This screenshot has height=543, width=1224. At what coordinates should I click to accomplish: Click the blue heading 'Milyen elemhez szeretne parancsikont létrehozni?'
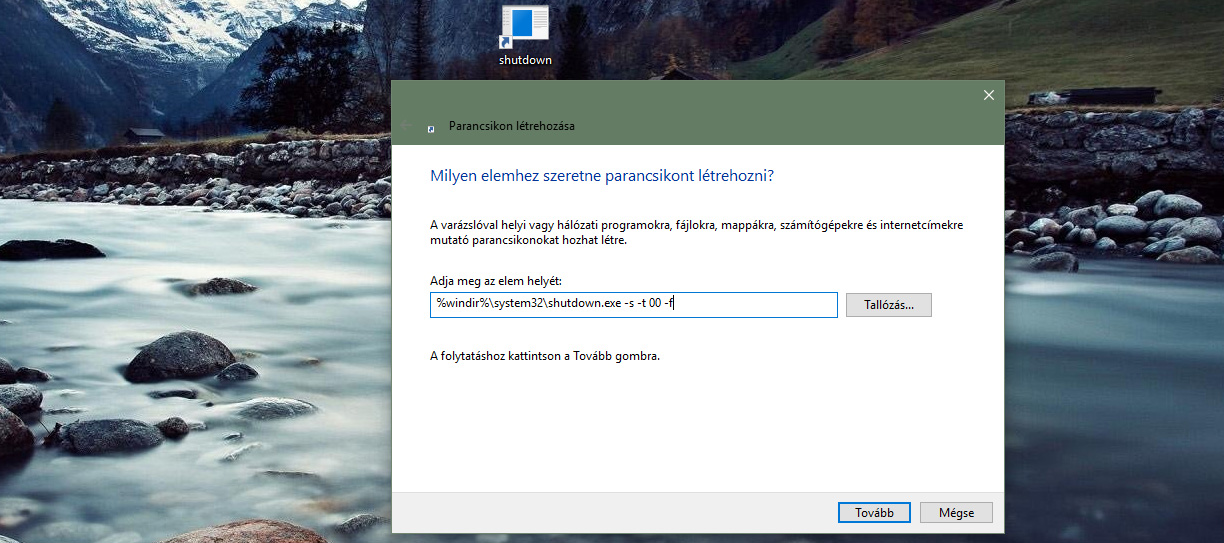click(601, 176)
